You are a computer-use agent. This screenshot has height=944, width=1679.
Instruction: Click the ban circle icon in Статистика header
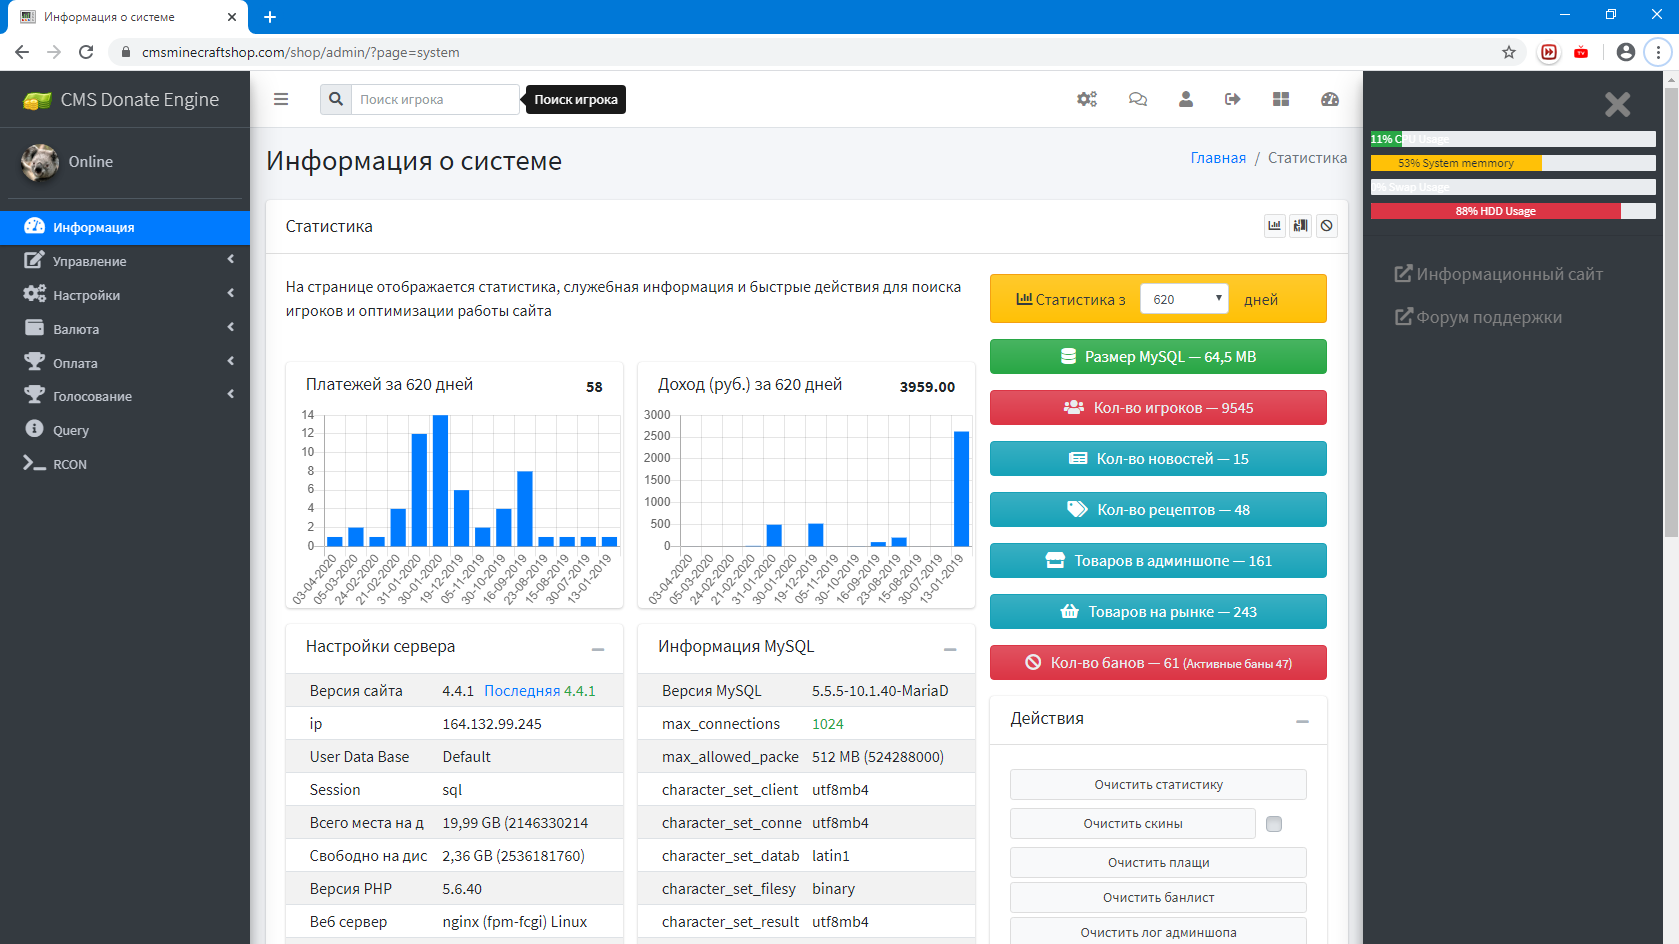coord(1326,226)
